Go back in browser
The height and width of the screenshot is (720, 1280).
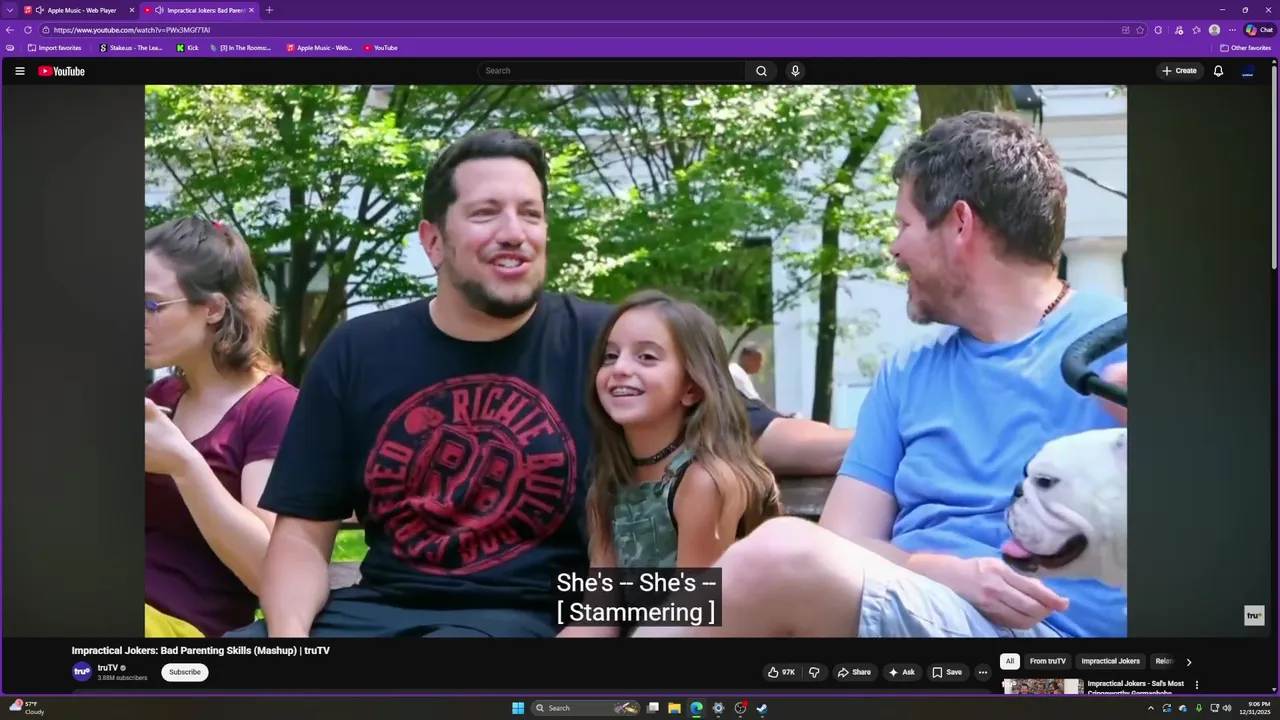pos(10,30)
